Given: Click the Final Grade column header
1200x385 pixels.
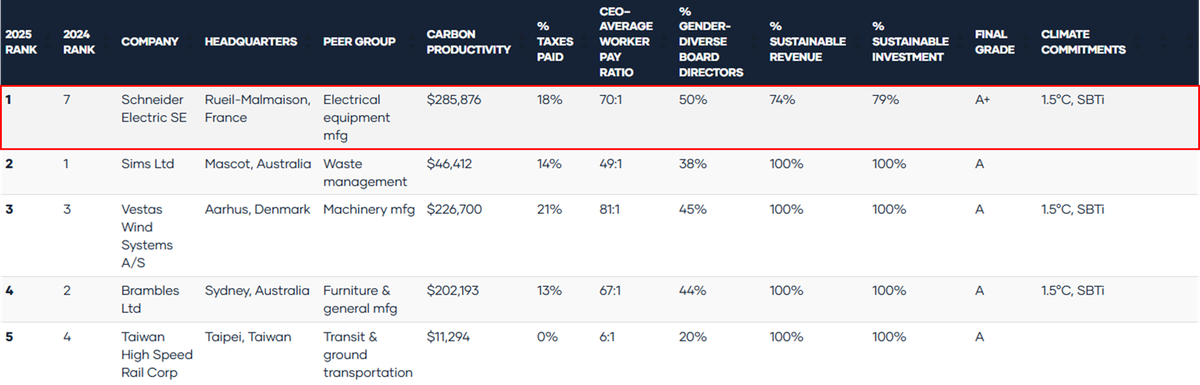Looking at the screenshot, I should [995, 41].
